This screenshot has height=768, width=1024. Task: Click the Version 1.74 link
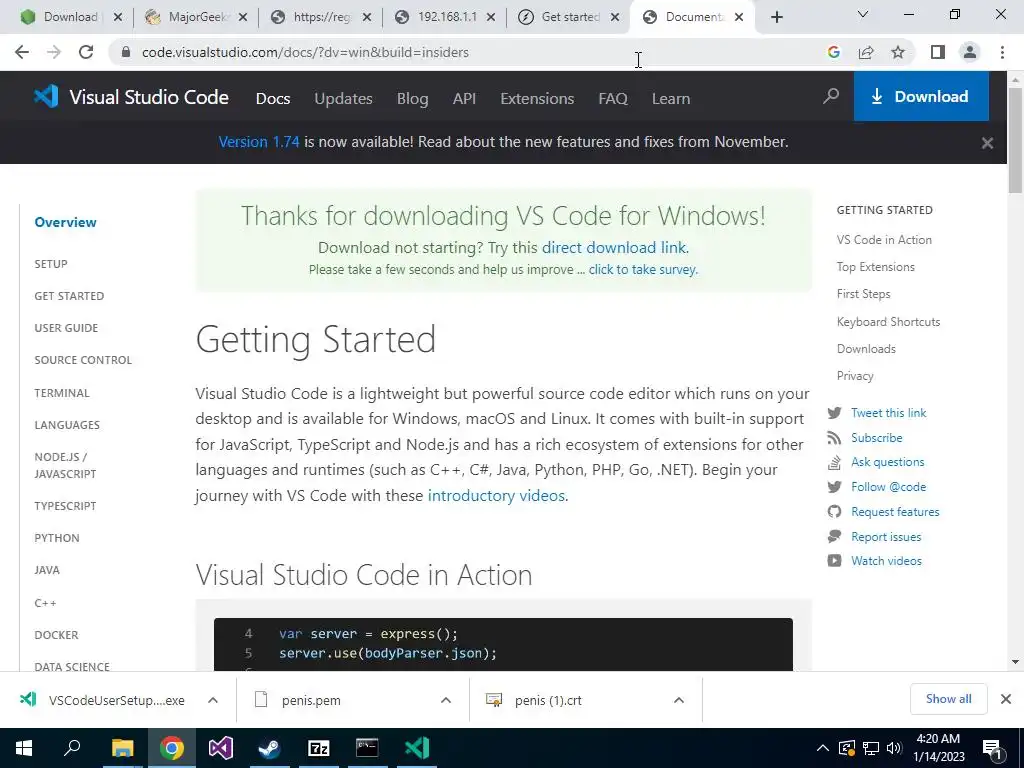click(259, 142)
